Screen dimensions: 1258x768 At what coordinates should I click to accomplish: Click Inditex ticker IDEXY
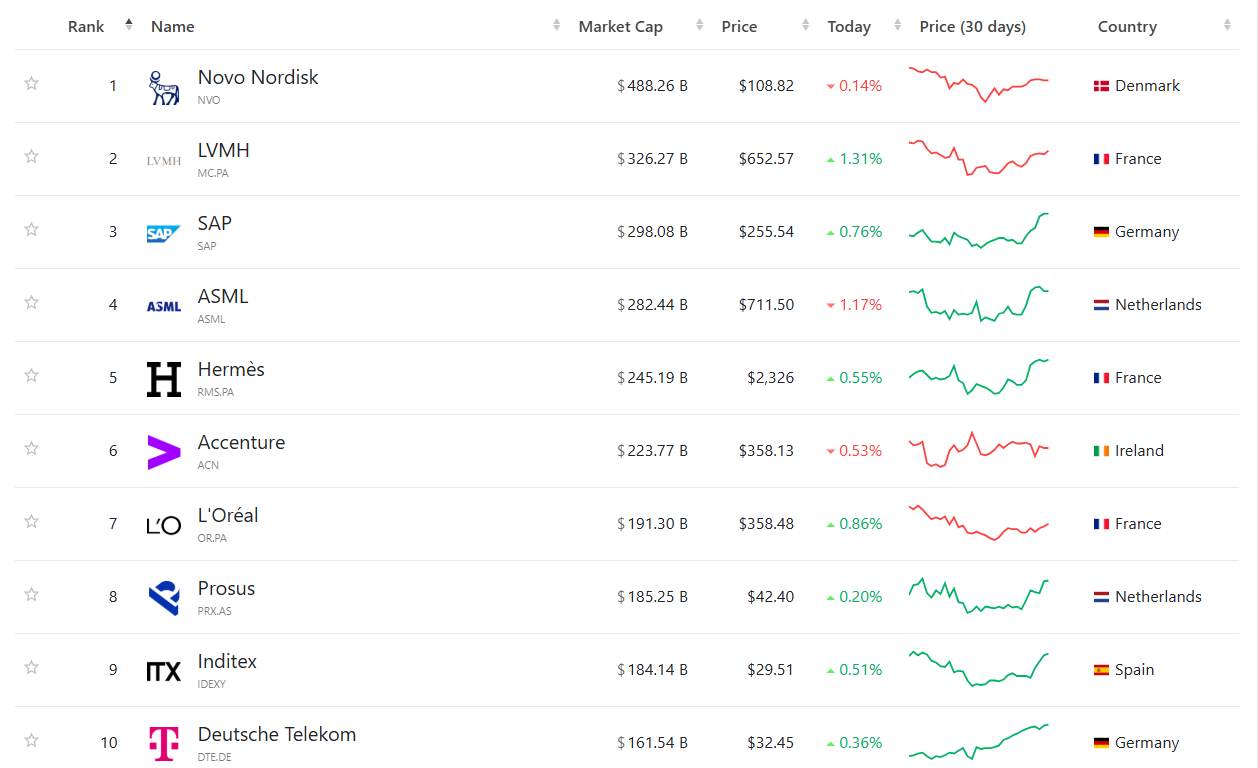(x=212, y=684)
